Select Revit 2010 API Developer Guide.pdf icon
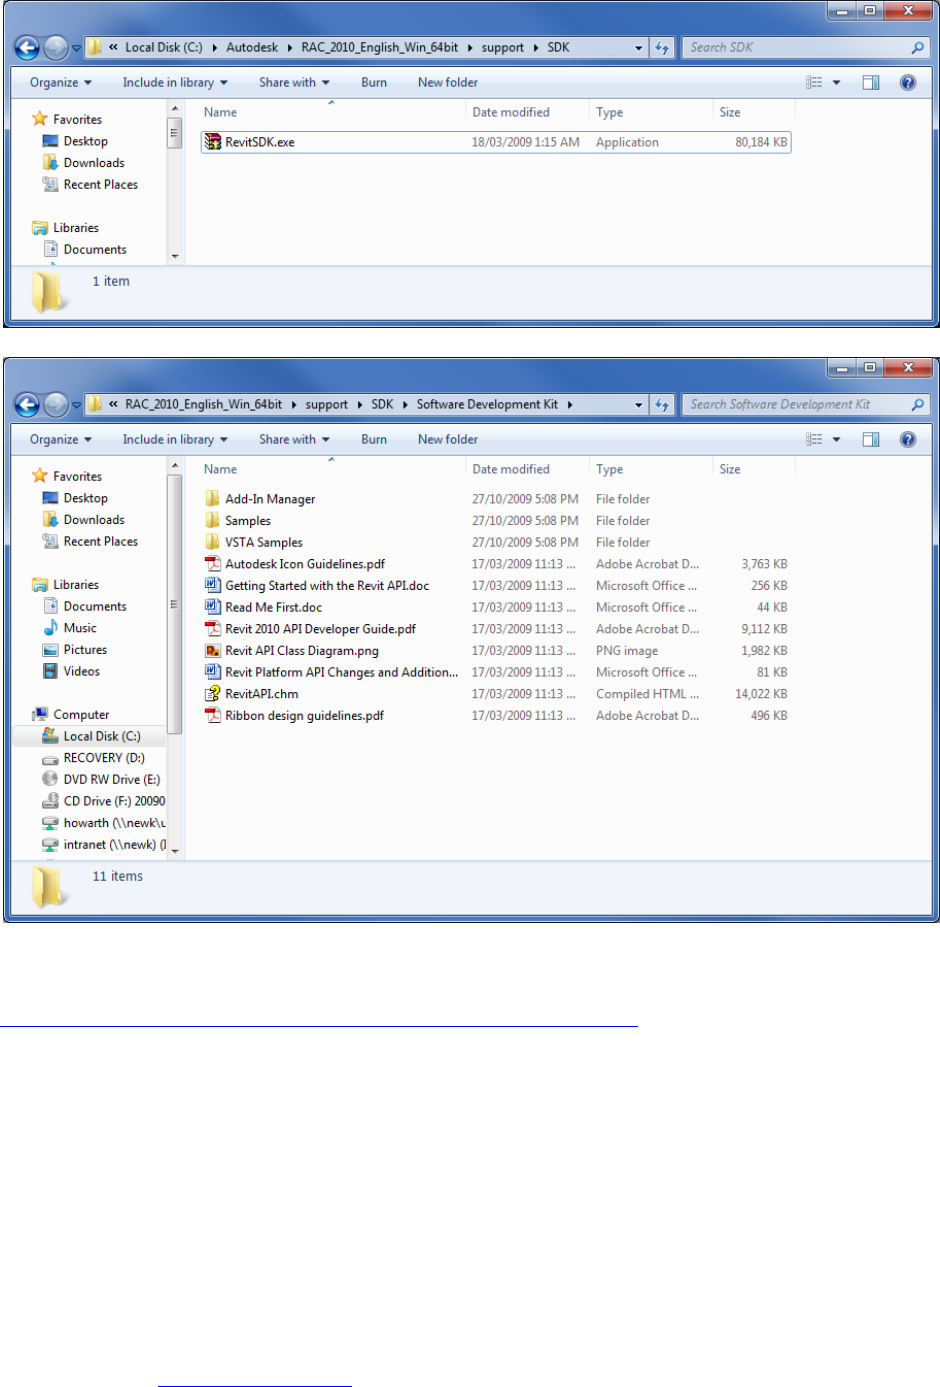 [x=213, y=629]
